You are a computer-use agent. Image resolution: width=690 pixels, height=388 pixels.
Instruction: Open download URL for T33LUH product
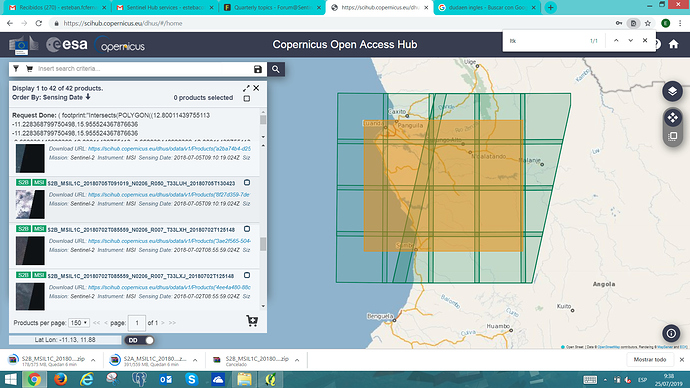(169, 194)
